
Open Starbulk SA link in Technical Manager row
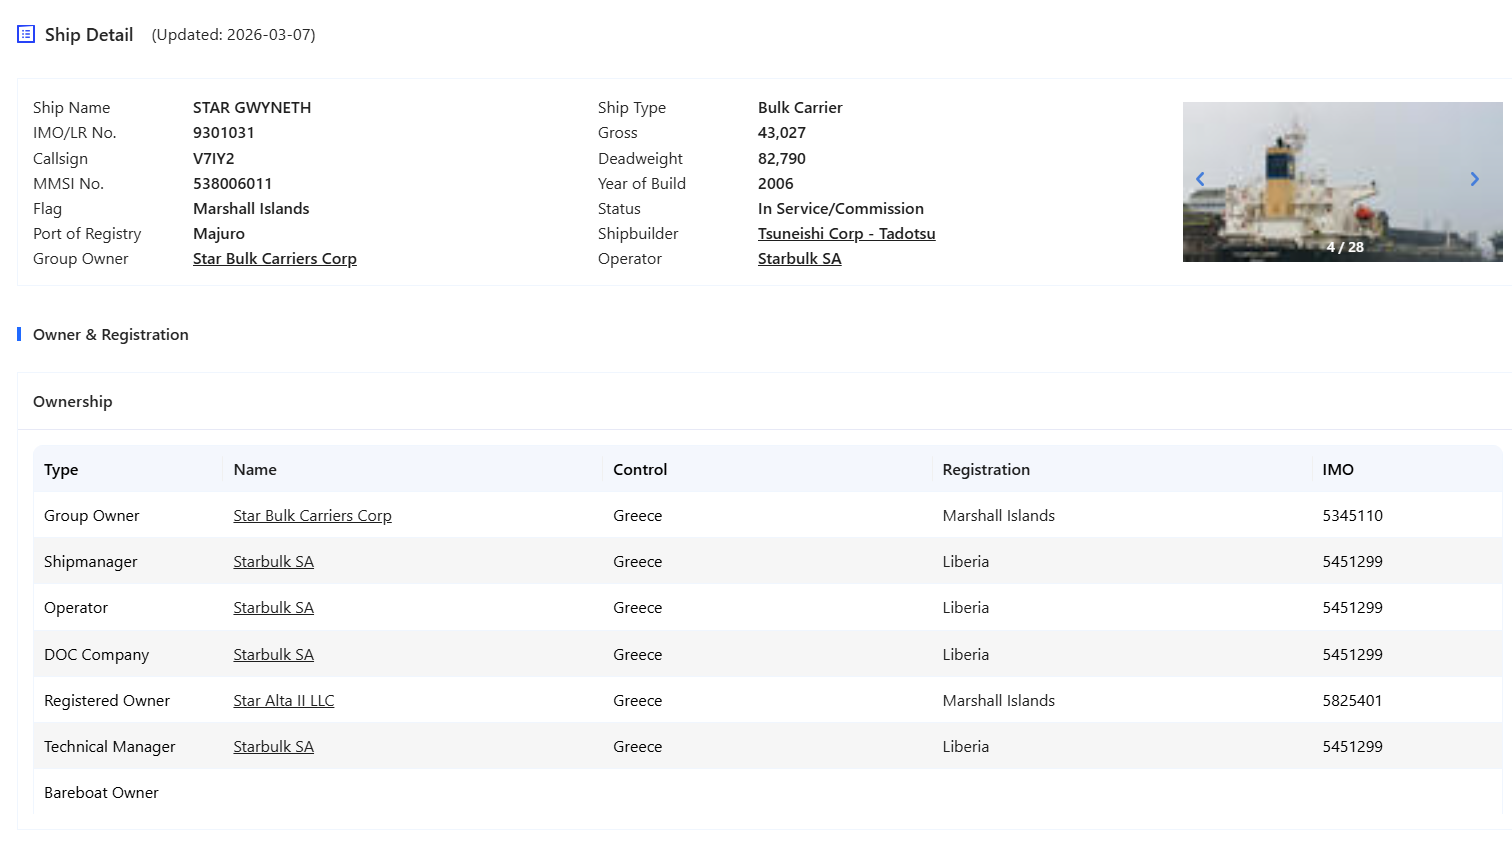[273, 747]
